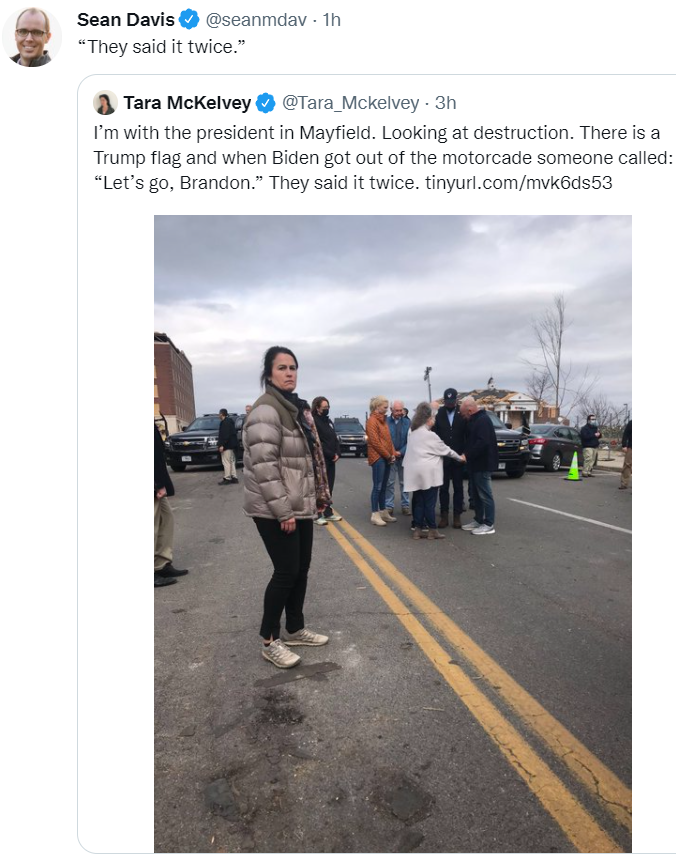Click the verified badge beside Tara McKelvey
Image resolution: width=676 pixels, height=861 pixels.
point(266,103)
